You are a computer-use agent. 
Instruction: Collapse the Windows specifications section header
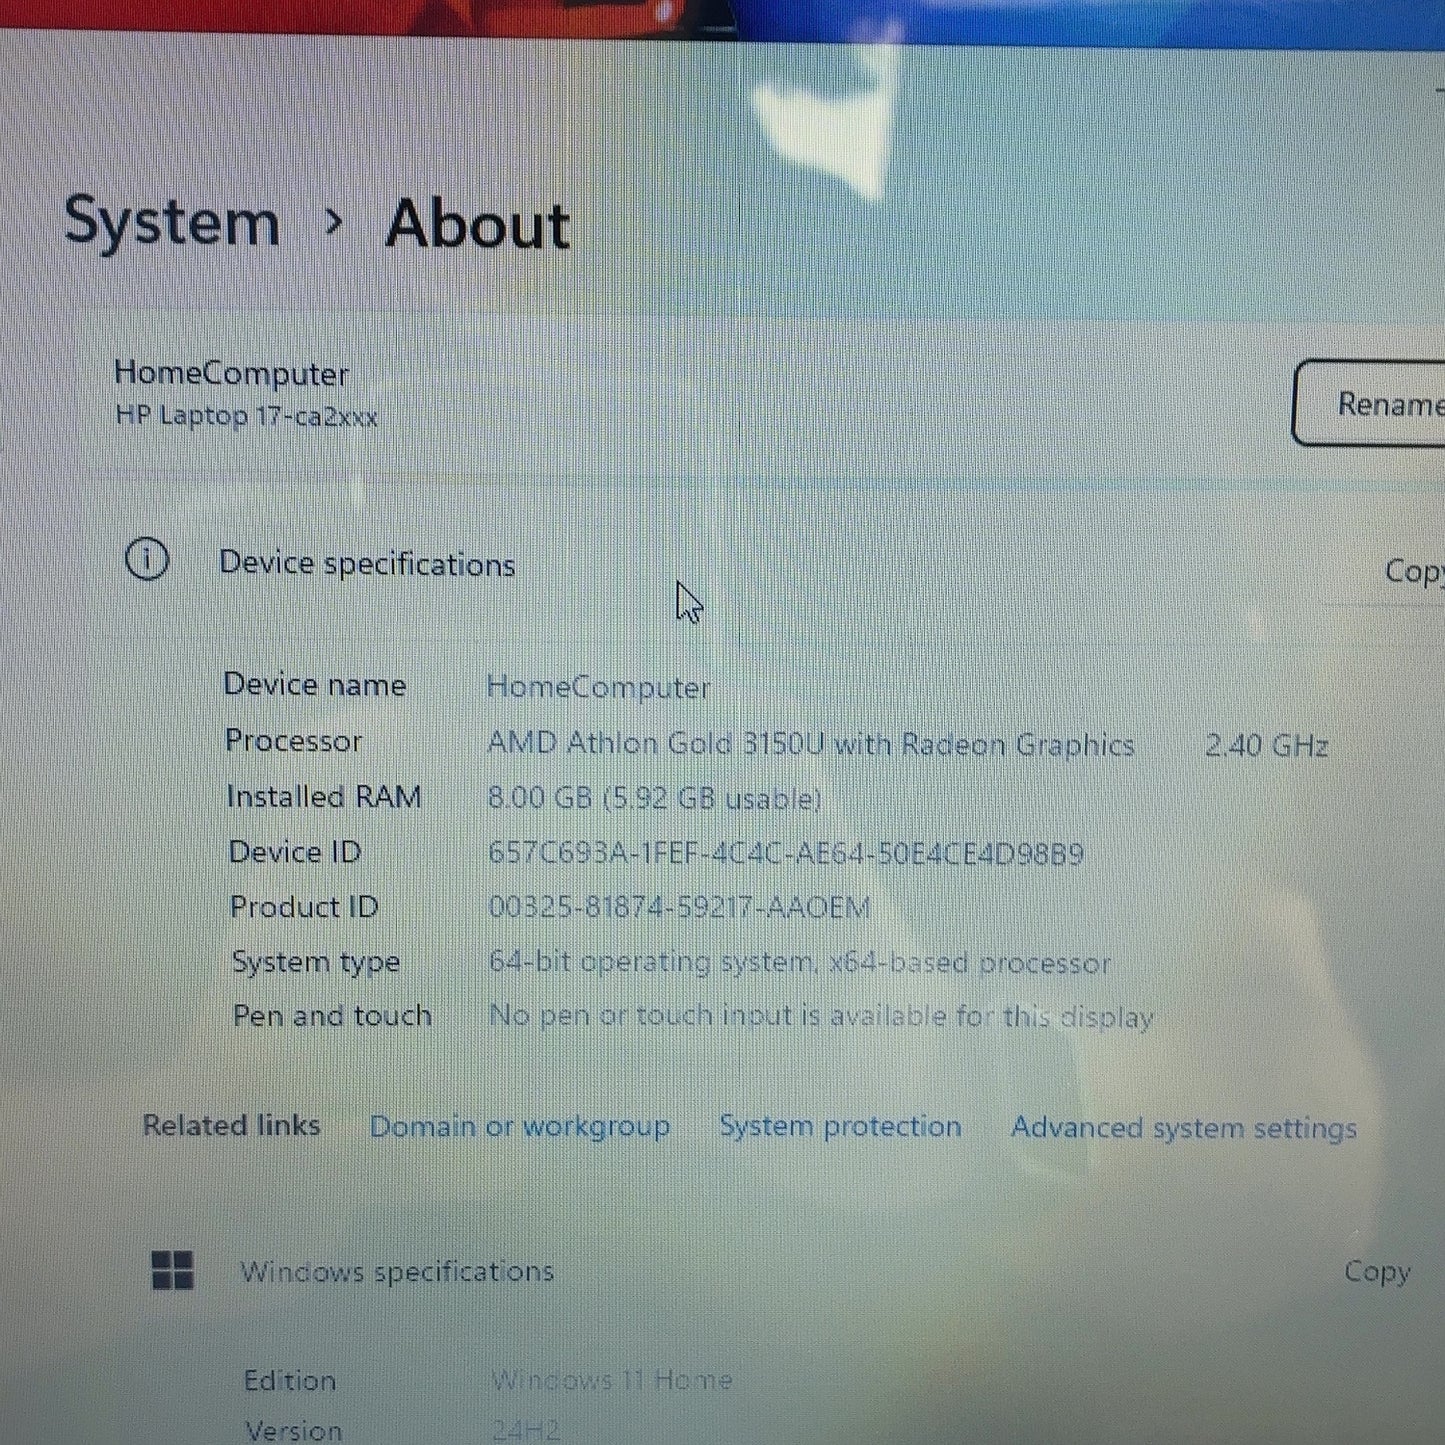tap(397, 1271)
